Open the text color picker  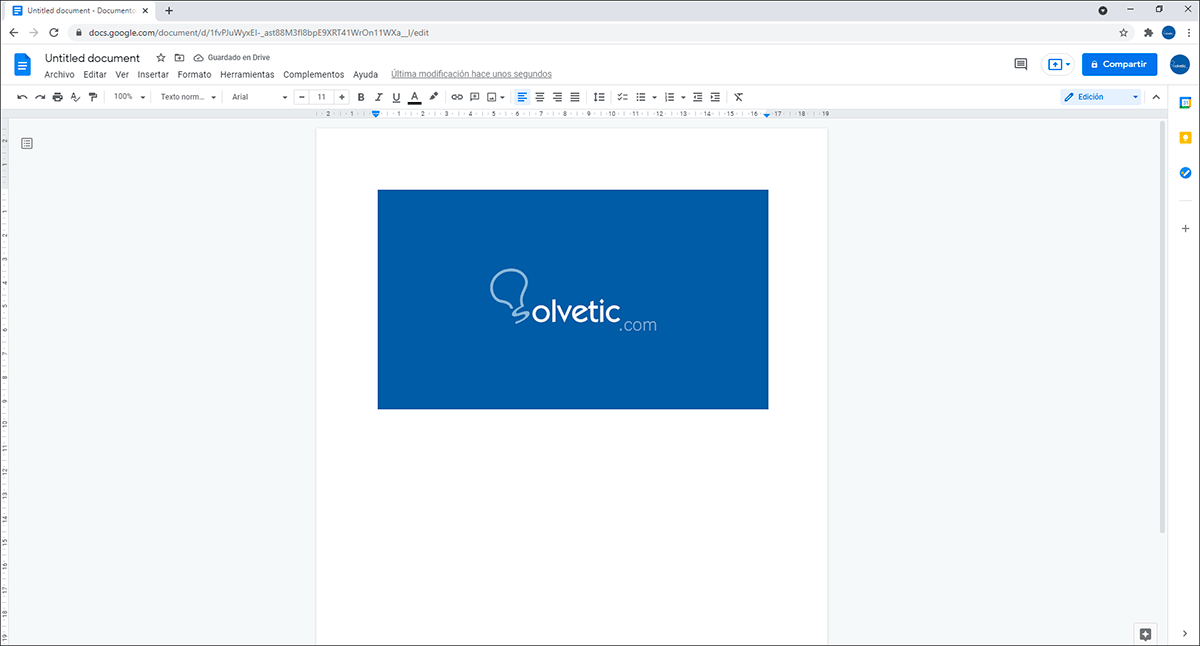(414, 97)
